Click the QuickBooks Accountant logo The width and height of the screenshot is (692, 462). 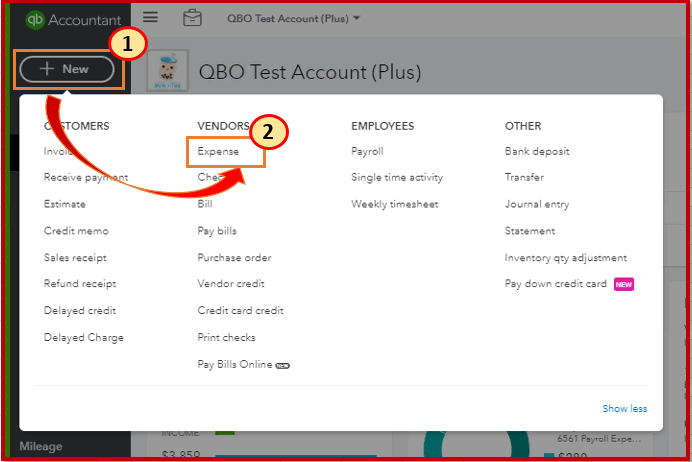pyautogui.click(x=73, y=20)
